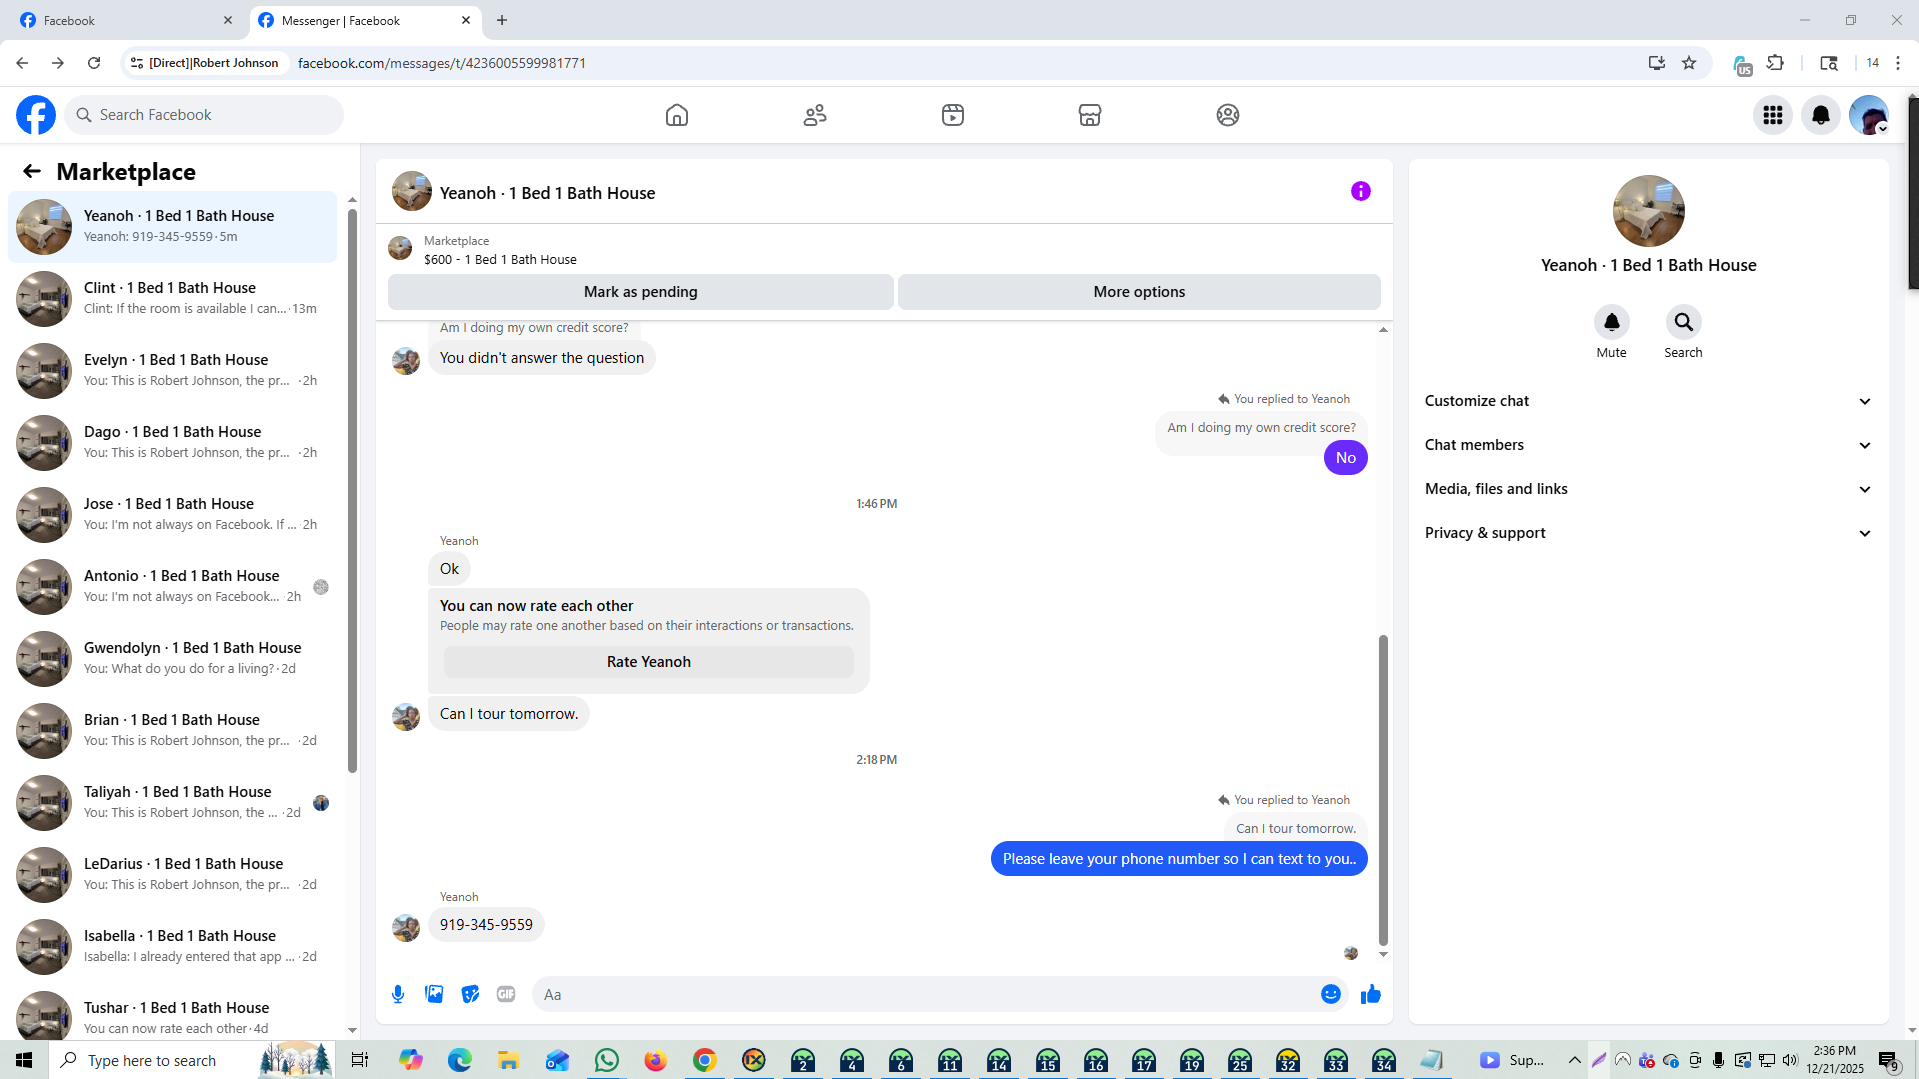Expand Customize chat section
The height and width of the screenshot is (1079, 1919).
pos(1648,401)
